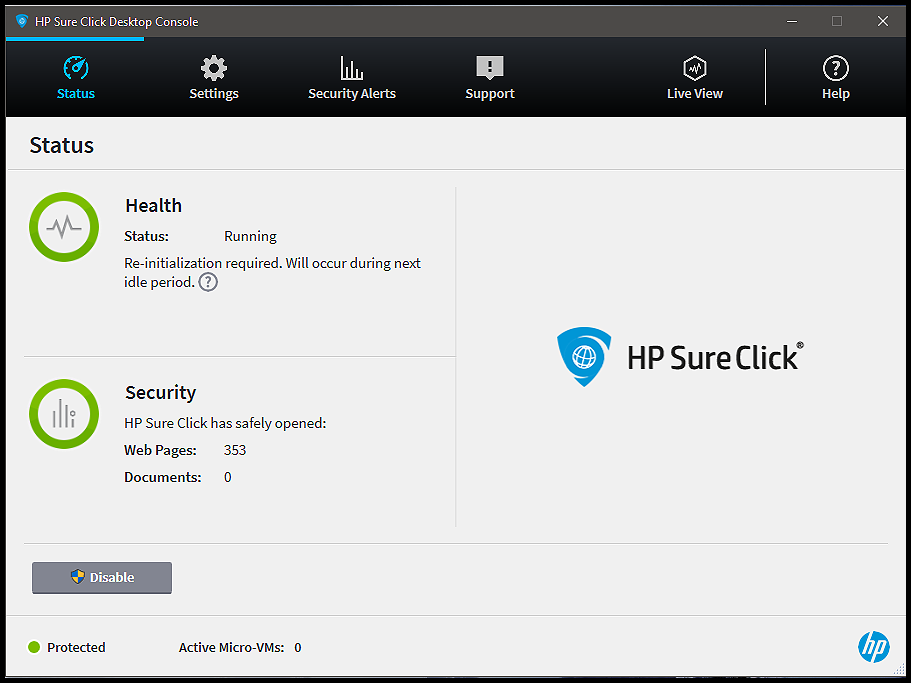The image size is (911, 683).
Task: Select Support from the navigation bar
Action: tap(489, 93)
